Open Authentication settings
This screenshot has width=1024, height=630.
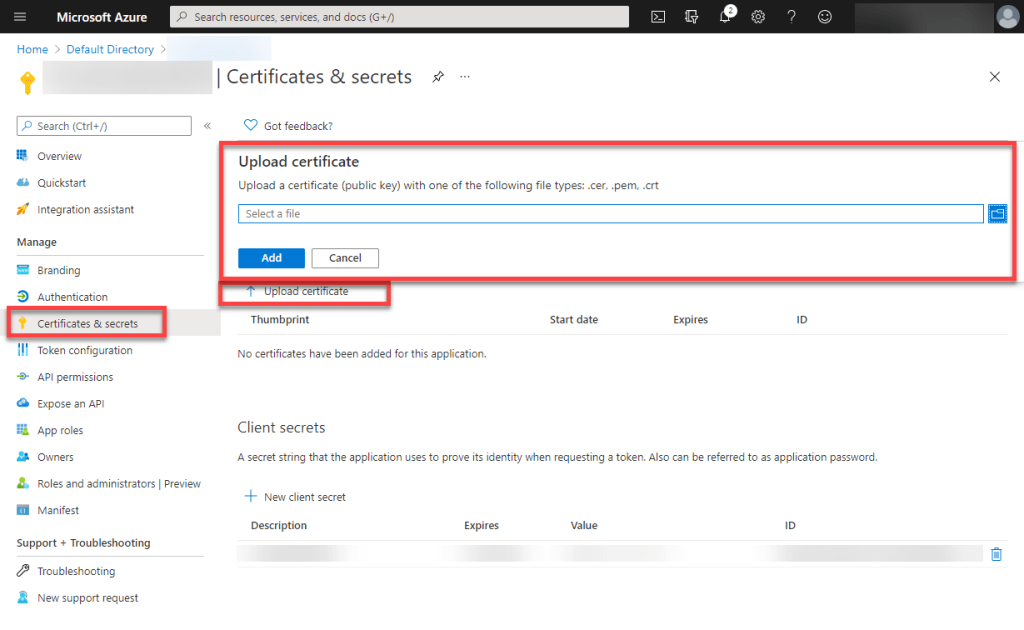[71, 296]
